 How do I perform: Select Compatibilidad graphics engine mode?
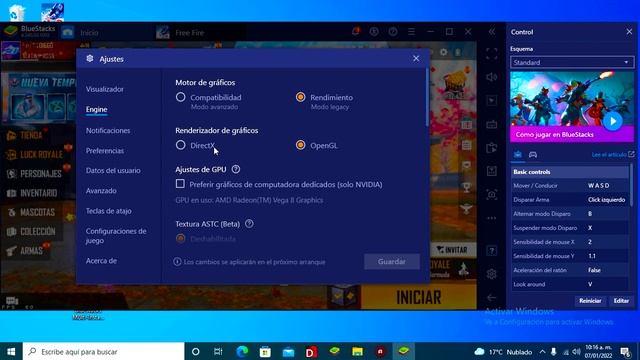(180, 97)
